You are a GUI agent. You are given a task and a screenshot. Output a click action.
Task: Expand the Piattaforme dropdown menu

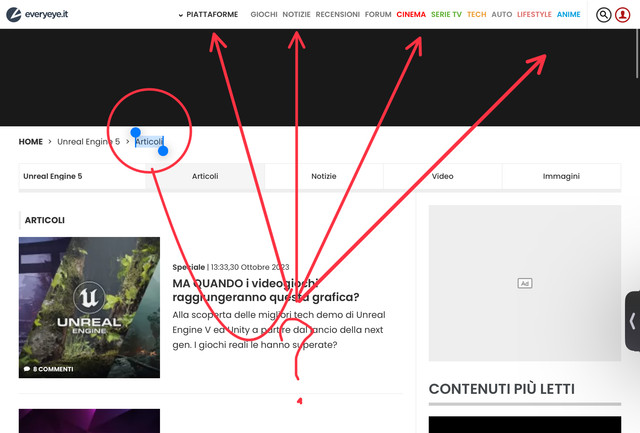[x=208, y=15]
